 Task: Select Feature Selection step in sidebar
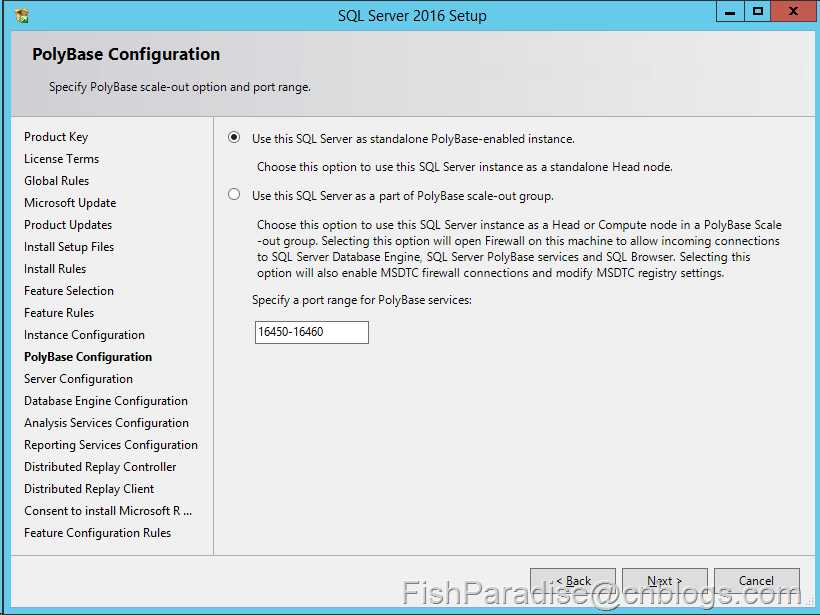coord(69,291)
